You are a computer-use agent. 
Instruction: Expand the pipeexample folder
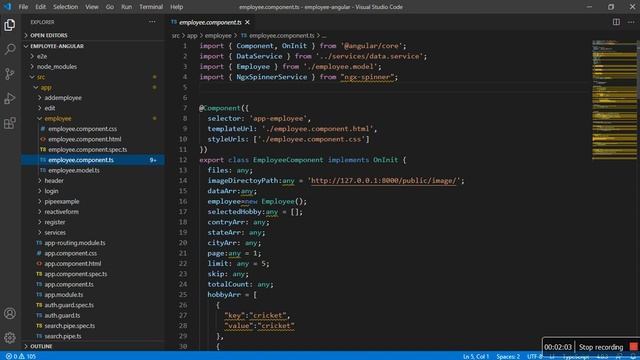[93, 202]
